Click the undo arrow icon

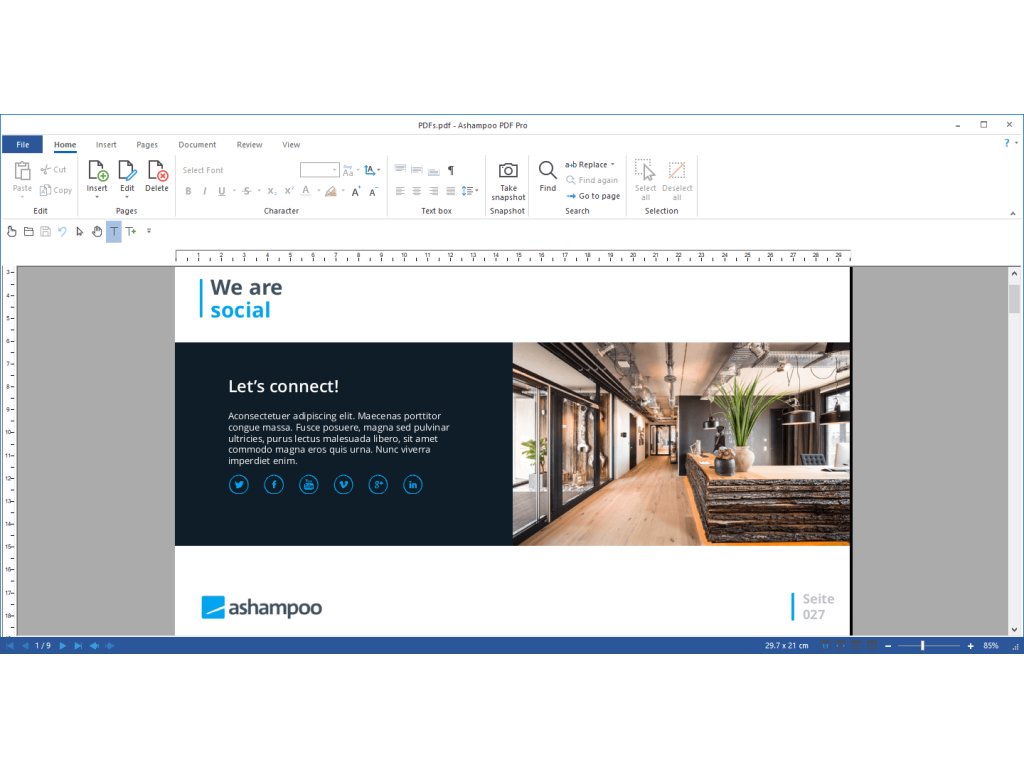pos(62,232)
